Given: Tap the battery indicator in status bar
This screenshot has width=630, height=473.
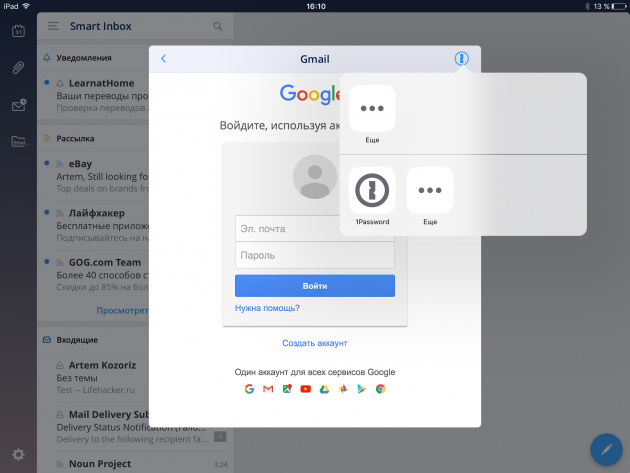Looking at the screenshot, I should tap(619, 6).
